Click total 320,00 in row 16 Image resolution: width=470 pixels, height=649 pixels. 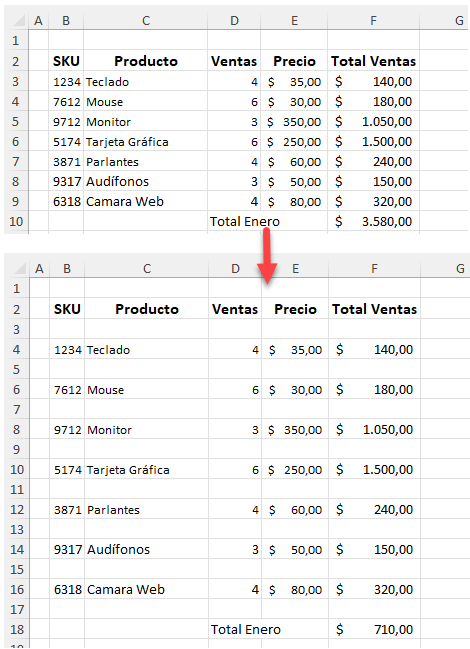tap(374, 589)
